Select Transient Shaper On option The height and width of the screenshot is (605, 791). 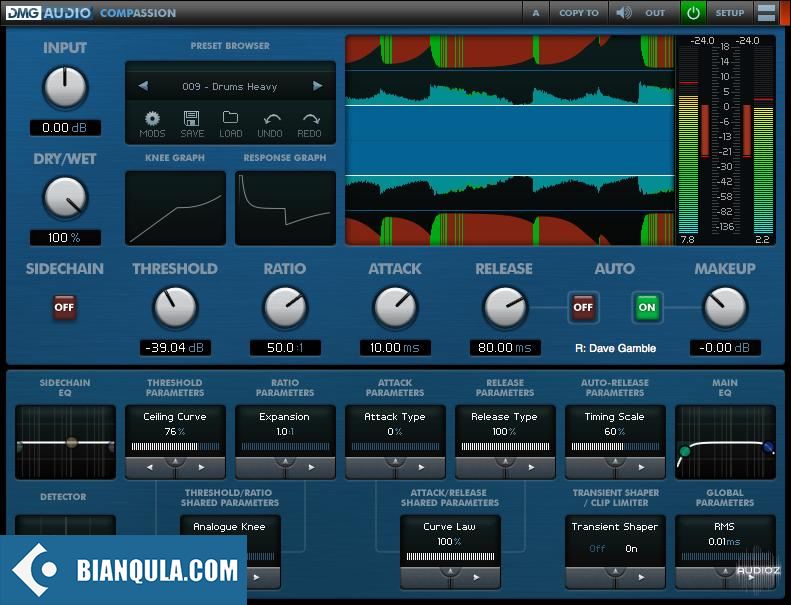tap(631, 548)
